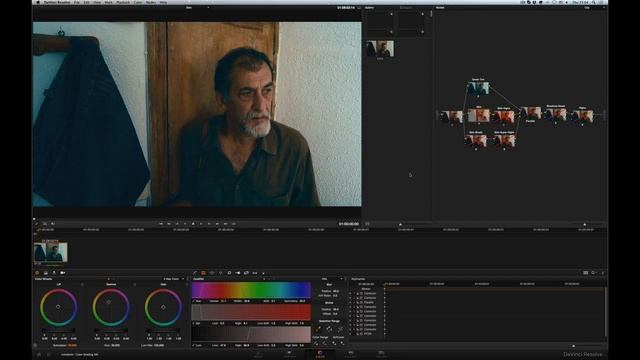Image resolution: width=640 pixels, height=360 pixels.
Task: Reset the Gamma color wheel
Action: (x=134, y=284)
